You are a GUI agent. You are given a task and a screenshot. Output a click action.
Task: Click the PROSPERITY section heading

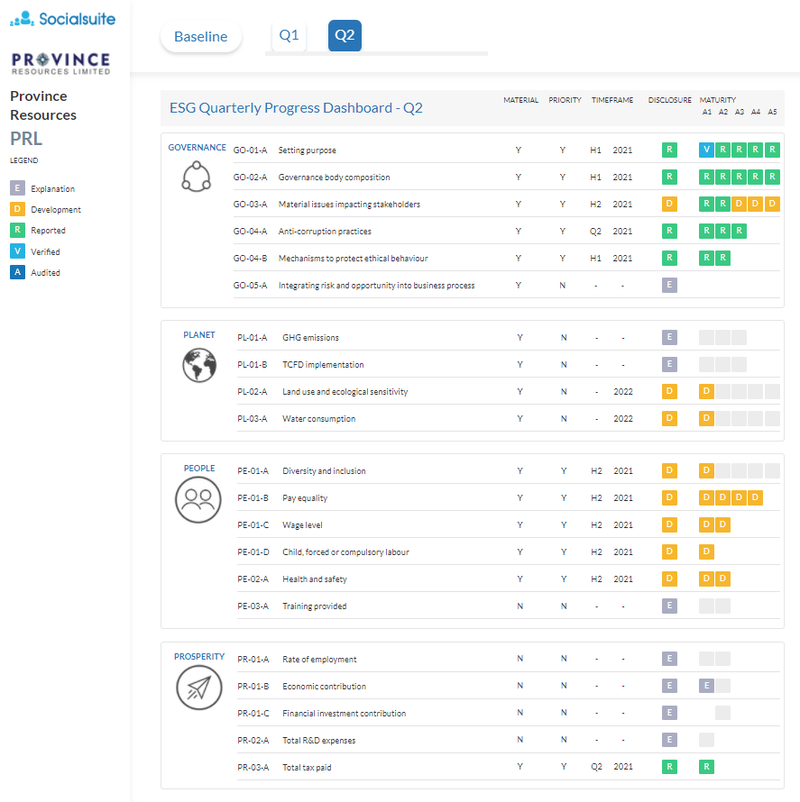click(199, 657)
